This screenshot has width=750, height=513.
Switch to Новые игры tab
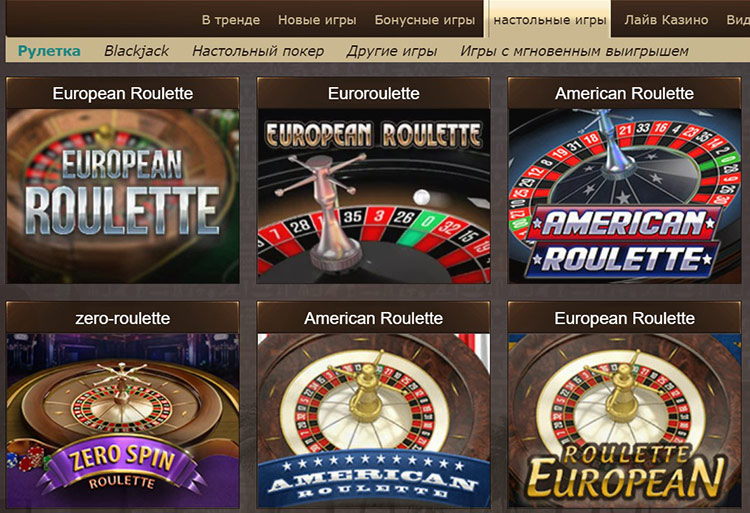pyautogui.click(x=317, y=20)
